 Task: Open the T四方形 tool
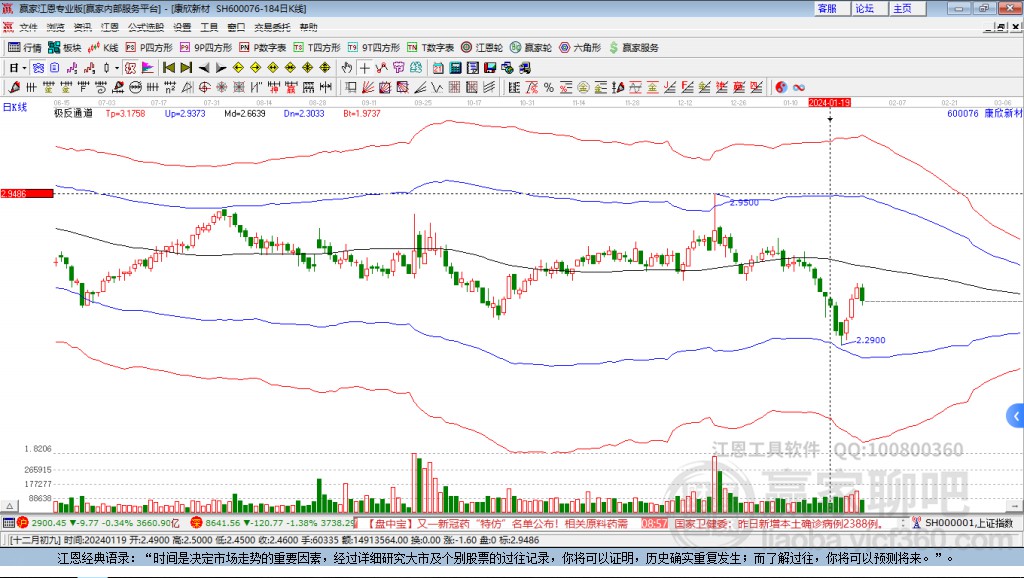(317, 48)
